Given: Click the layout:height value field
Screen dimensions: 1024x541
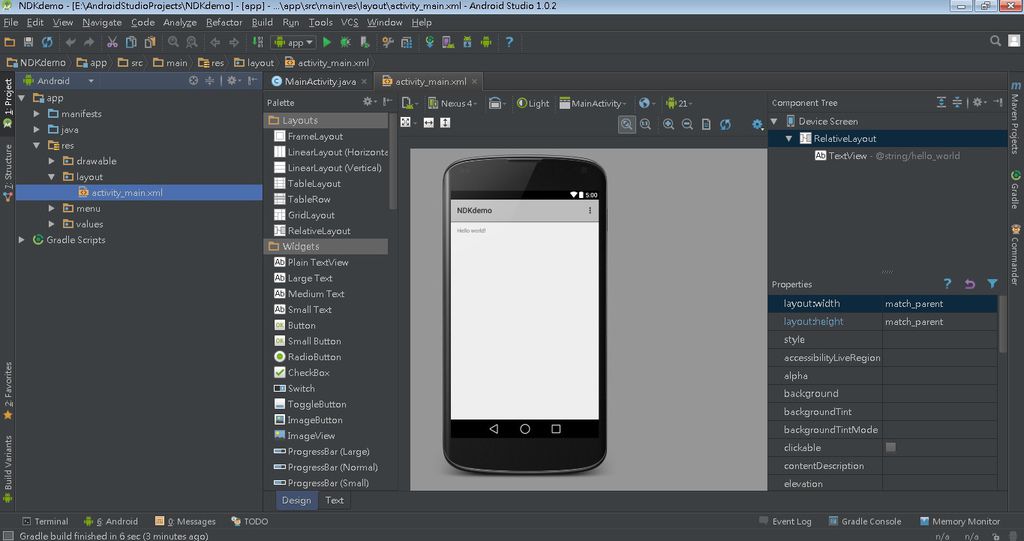Looking at the screenshot, I should [940, 321].
